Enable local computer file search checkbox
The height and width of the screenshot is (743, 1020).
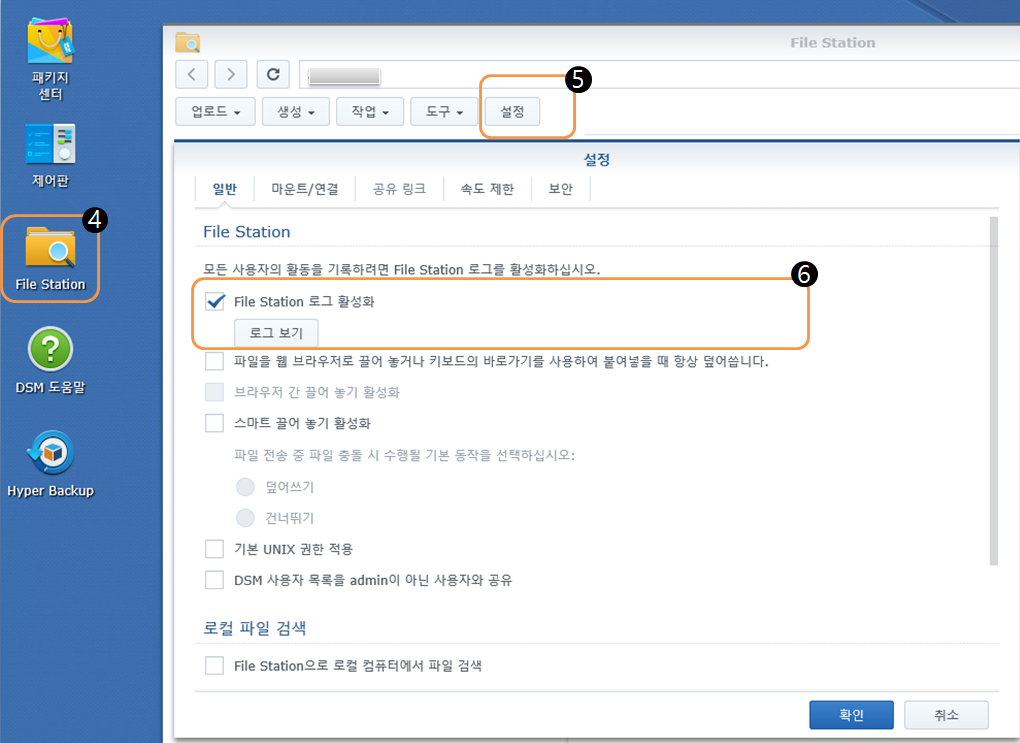click(x=215, y=666)
